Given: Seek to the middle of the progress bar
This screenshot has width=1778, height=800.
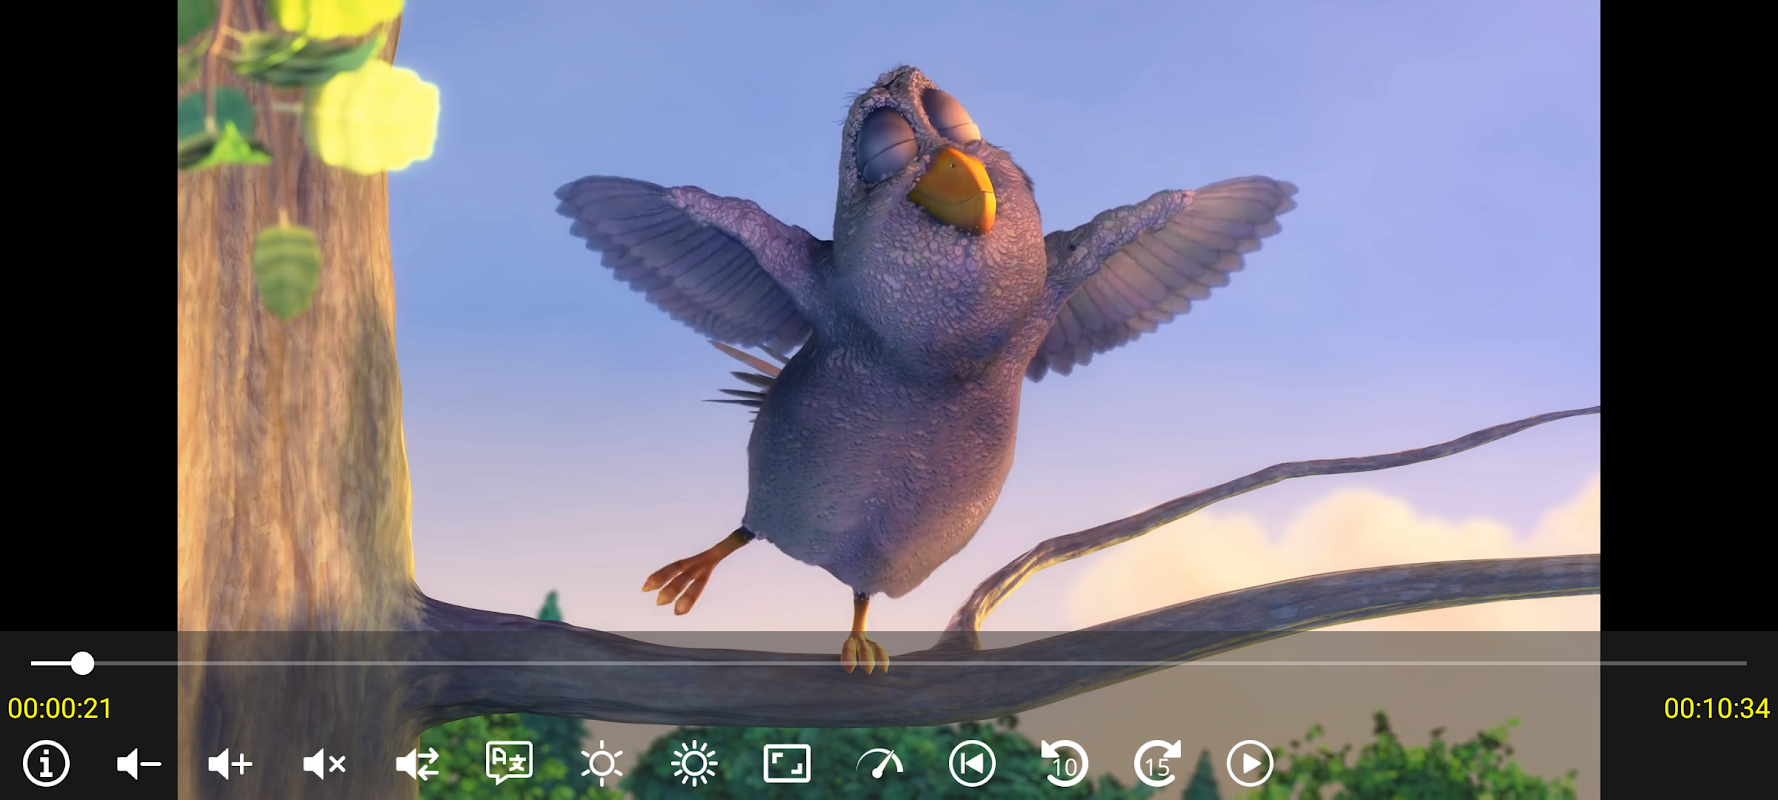Looking at the screenshot, I should (x=889, y=663).
